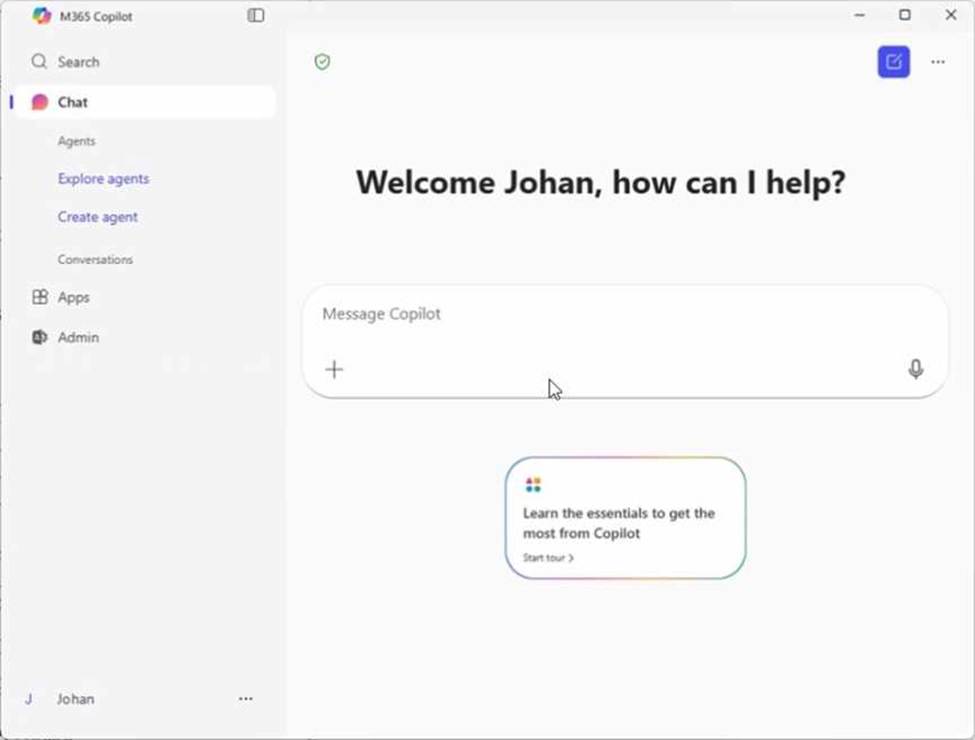Click the Search magnifier icon
The width and height of the screenshot is (975, 740).
pos(39,62)
